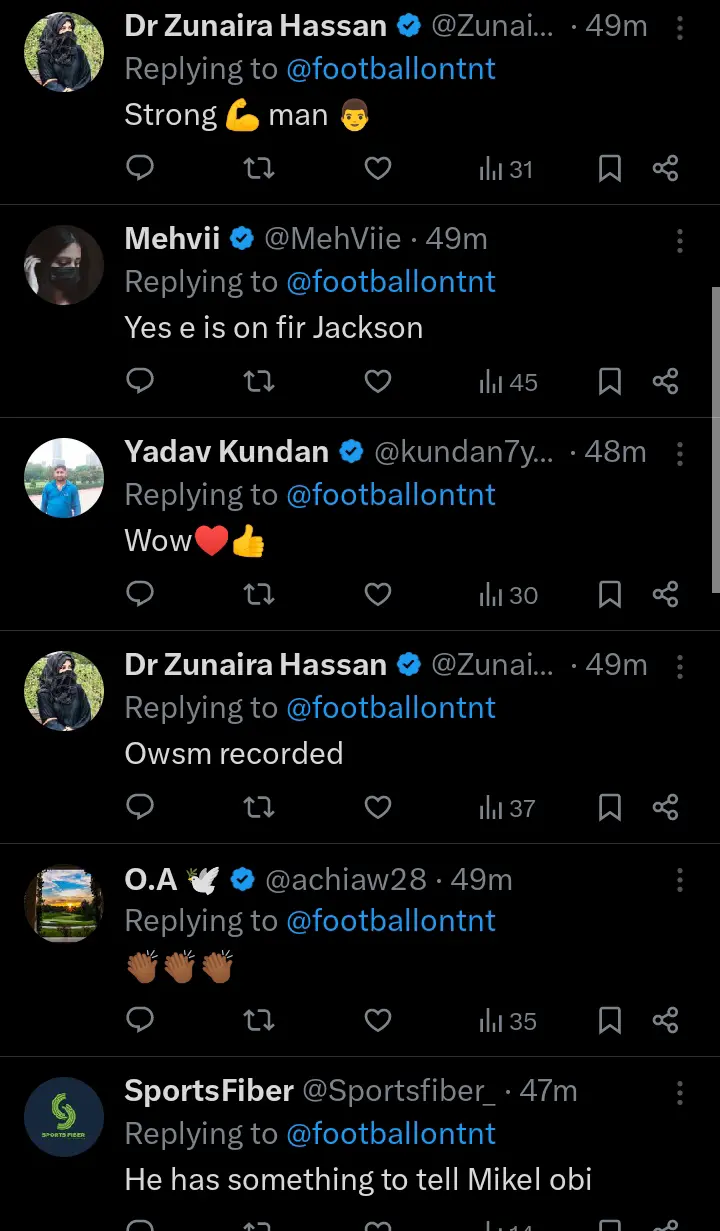The image size is (720, 1231).
Task: View analytics of Yadav Kundan's tweet
Action: tap(507, 595)
